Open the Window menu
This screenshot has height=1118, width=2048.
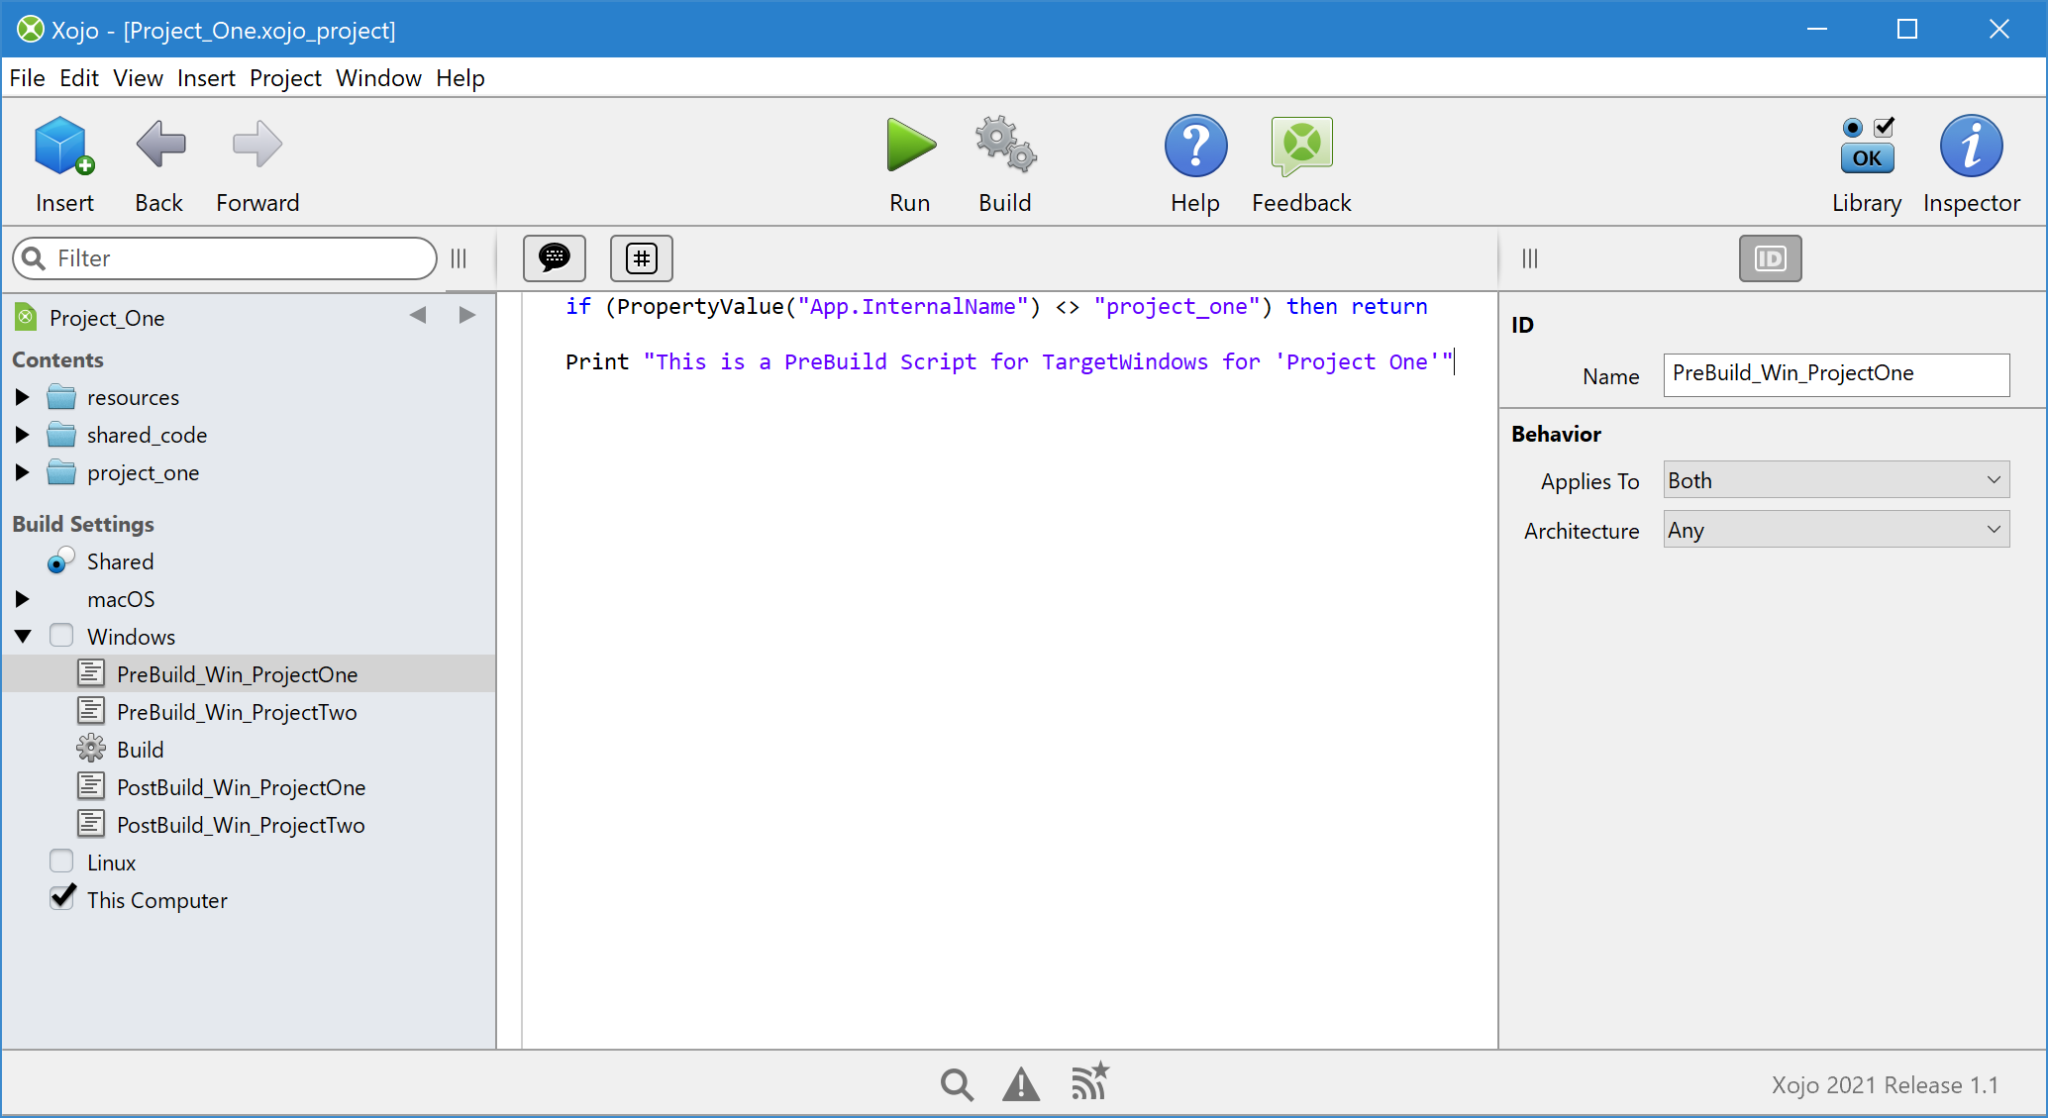pyautogui.click(x=378, y=78)
